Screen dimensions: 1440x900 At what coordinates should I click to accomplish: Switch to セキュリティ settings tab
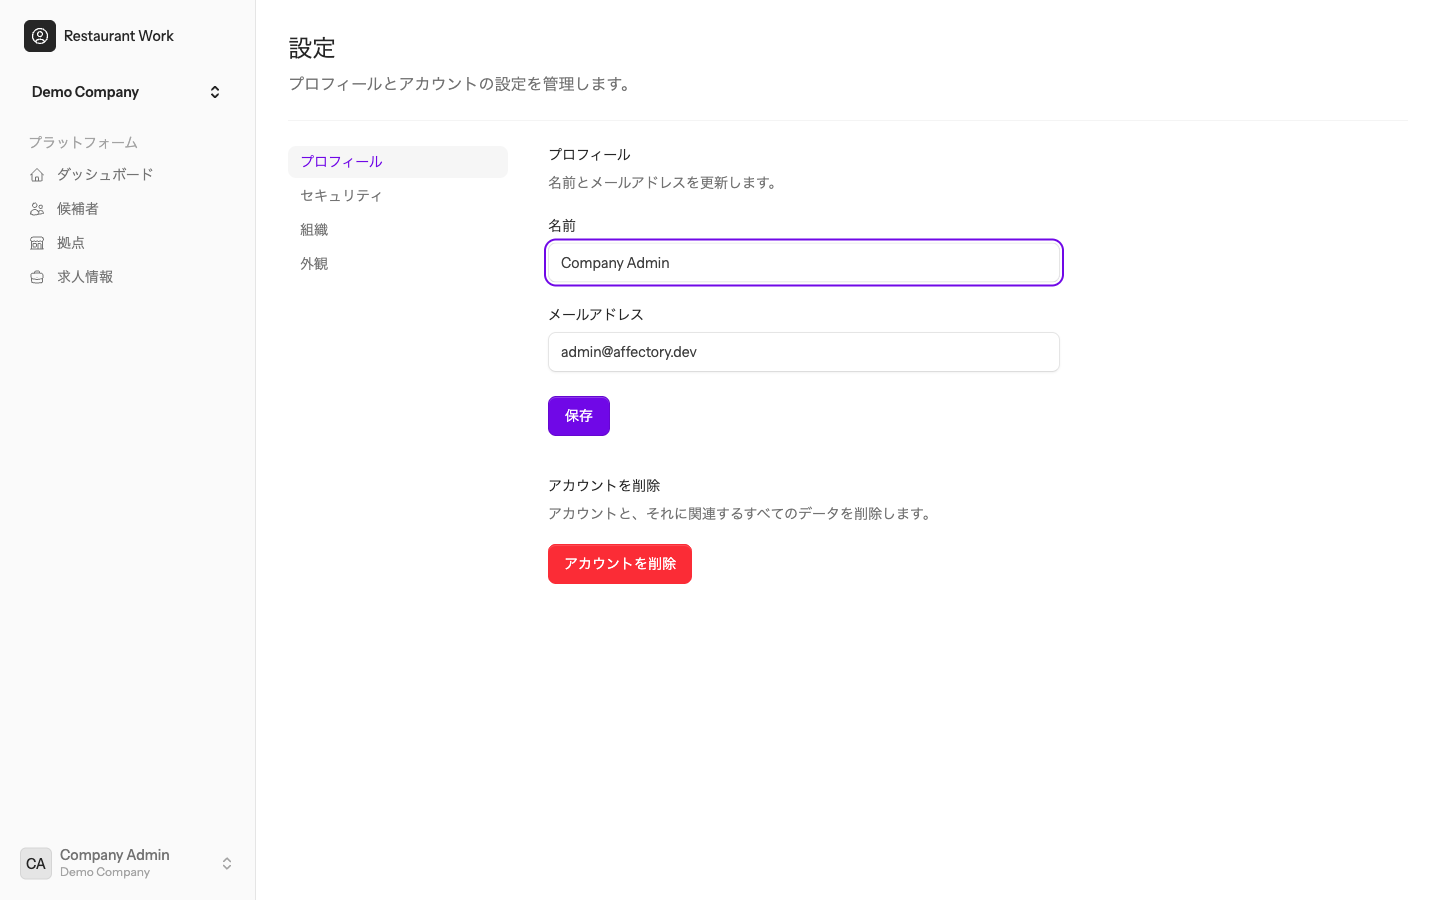(x=398, y=196)
